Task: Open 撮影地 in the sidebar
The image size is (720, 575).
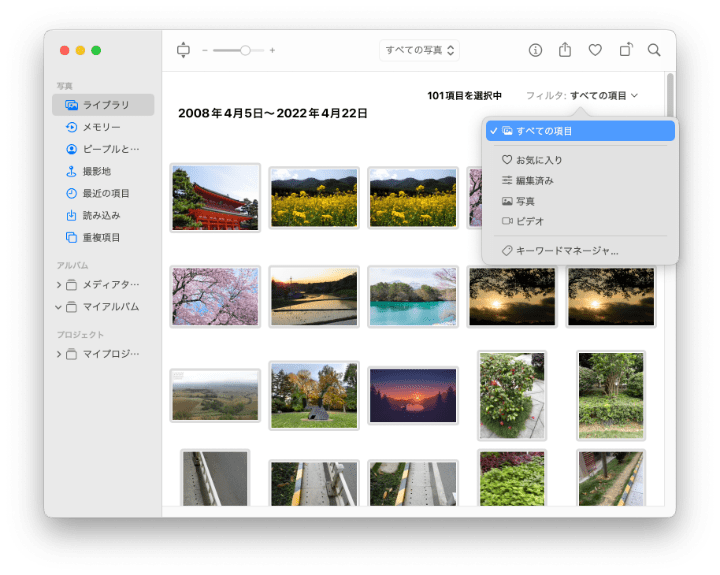Action: (97, 171)
